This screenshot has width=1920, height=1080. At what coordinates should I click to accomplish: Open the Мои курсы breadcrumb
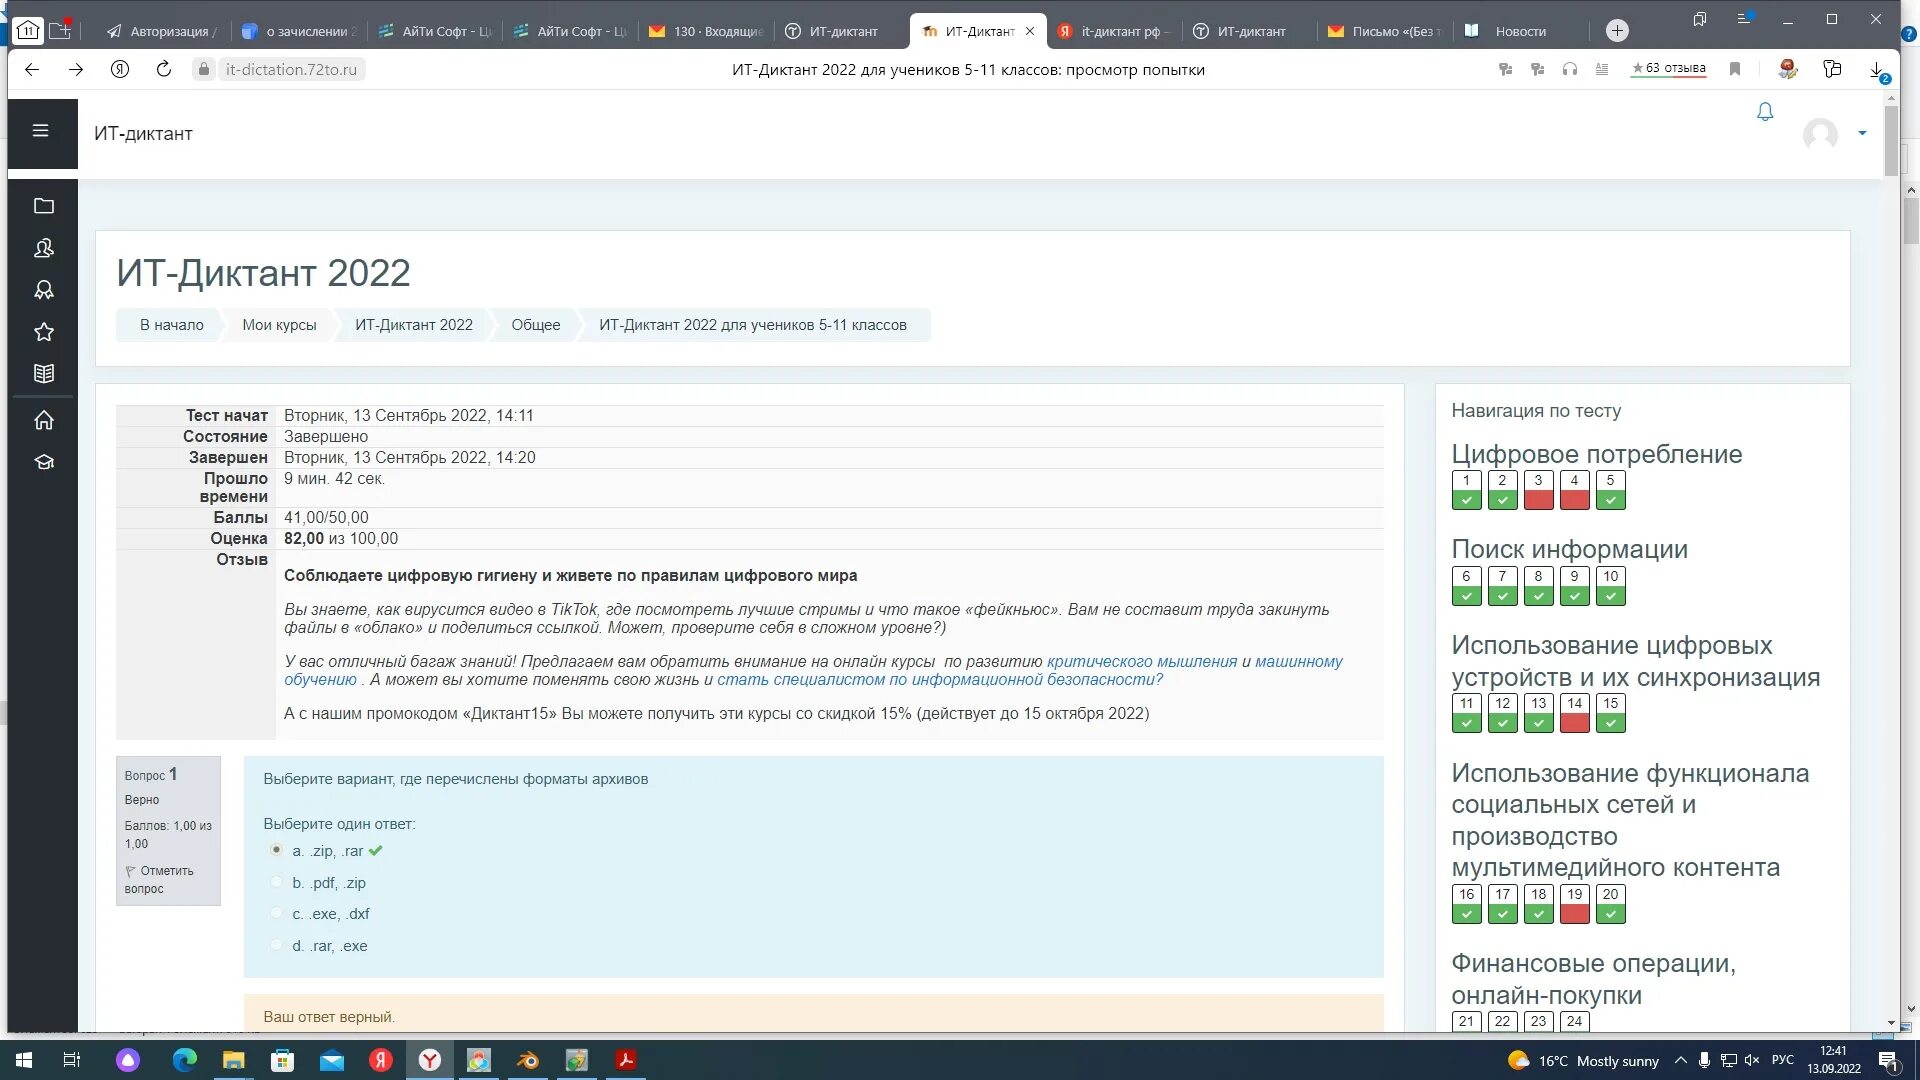pyautogui.click(x=279, y=325)
